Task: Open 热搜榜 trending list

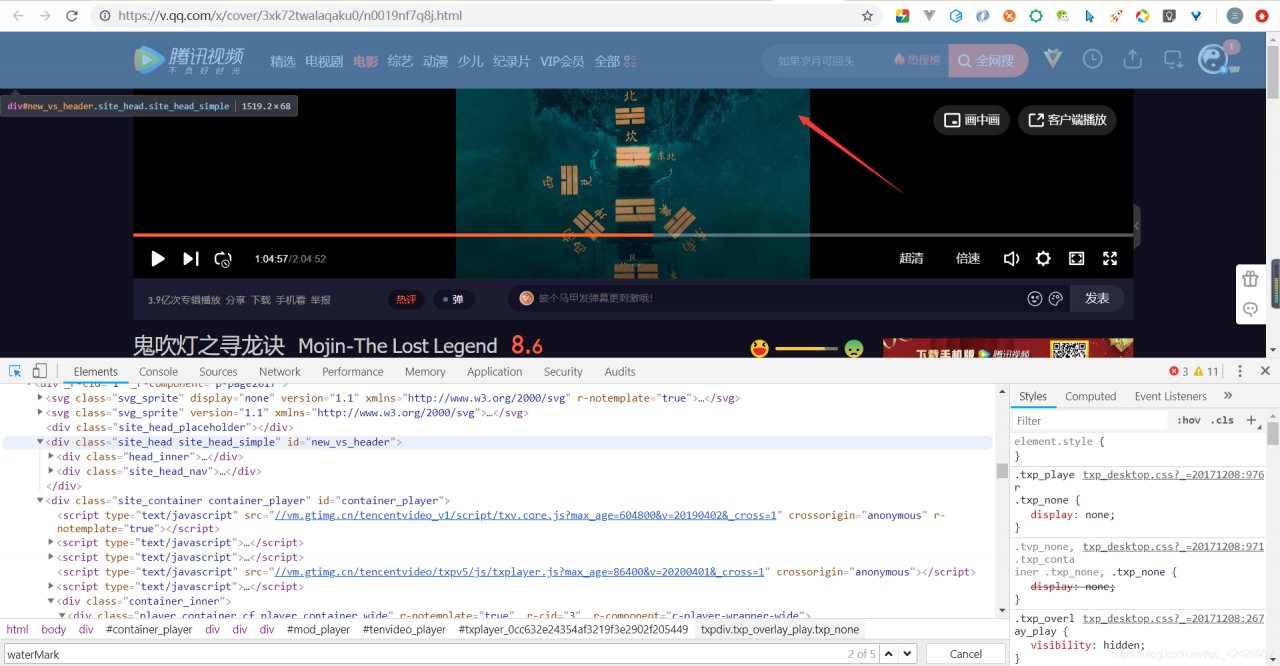Action: pyautogui.click(x=917, y=60)
